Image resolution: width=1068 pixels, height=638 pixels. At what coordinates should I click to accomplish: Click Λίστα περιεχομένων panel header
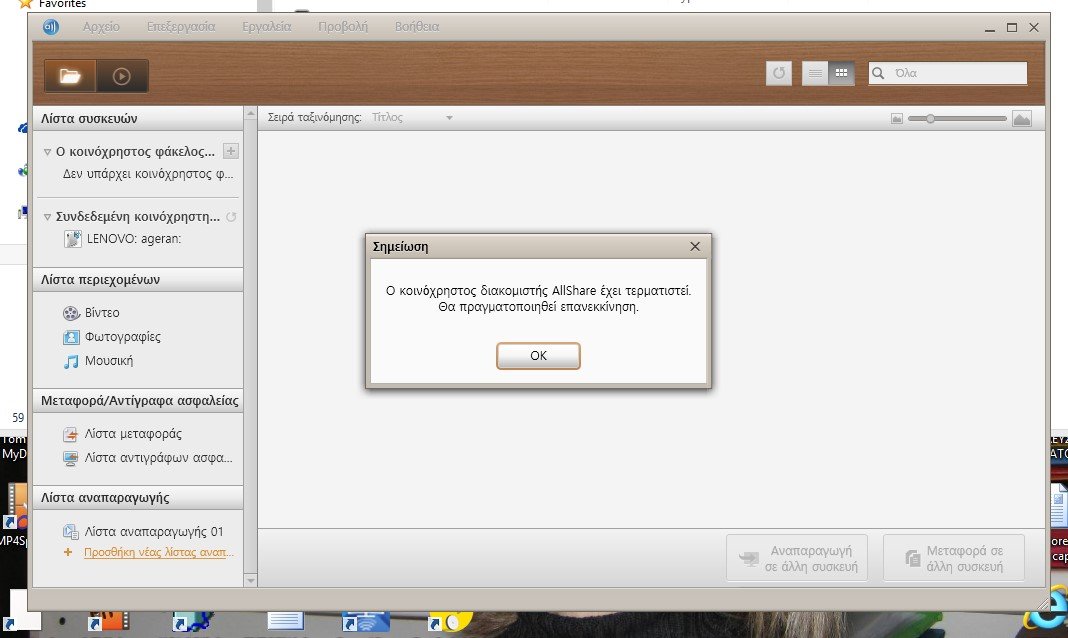[x=138, y=280]
